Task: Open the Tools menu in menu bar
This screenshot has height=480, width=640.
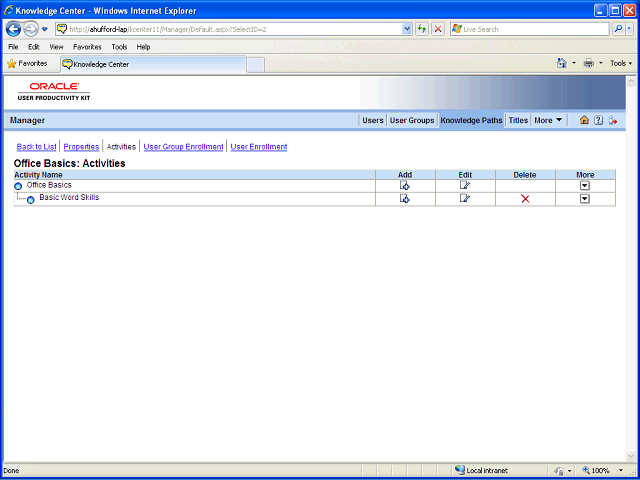Action: [x=119, y=47]
